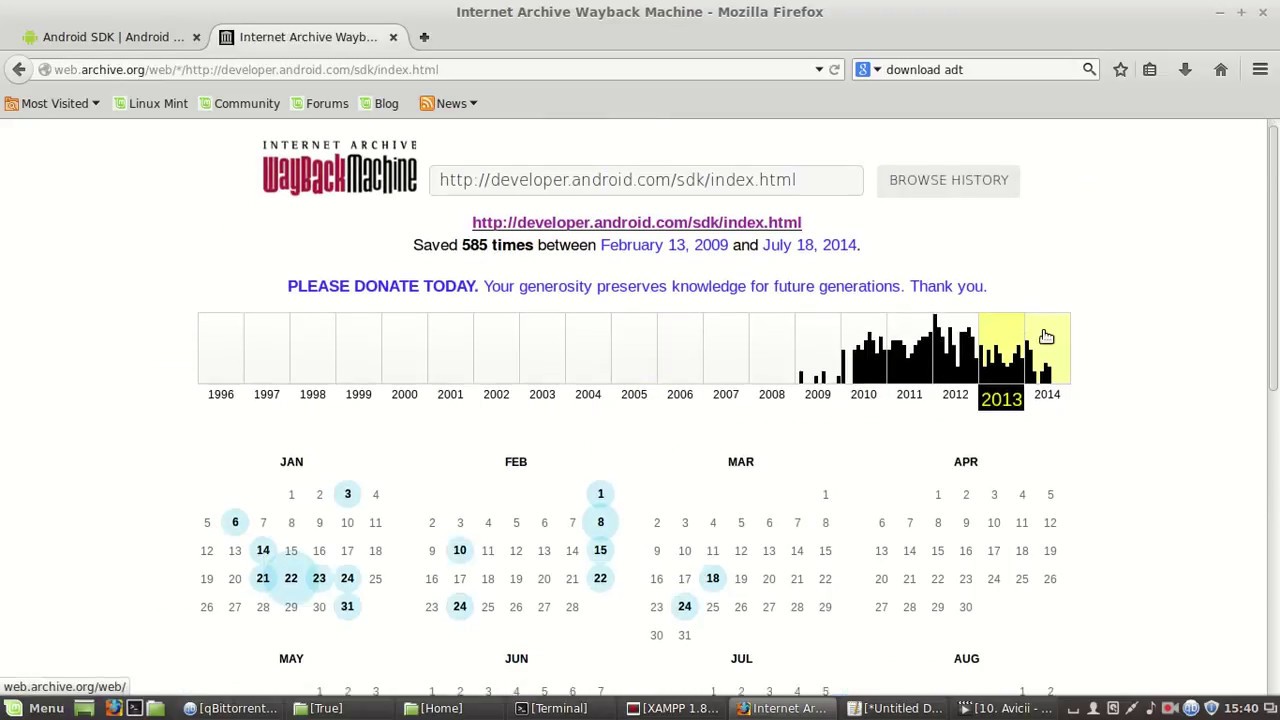This screenshot has height=720, width=1280.
Task: Expand the News feed bookmarks dropdown
Action: [x=449, y=103]
